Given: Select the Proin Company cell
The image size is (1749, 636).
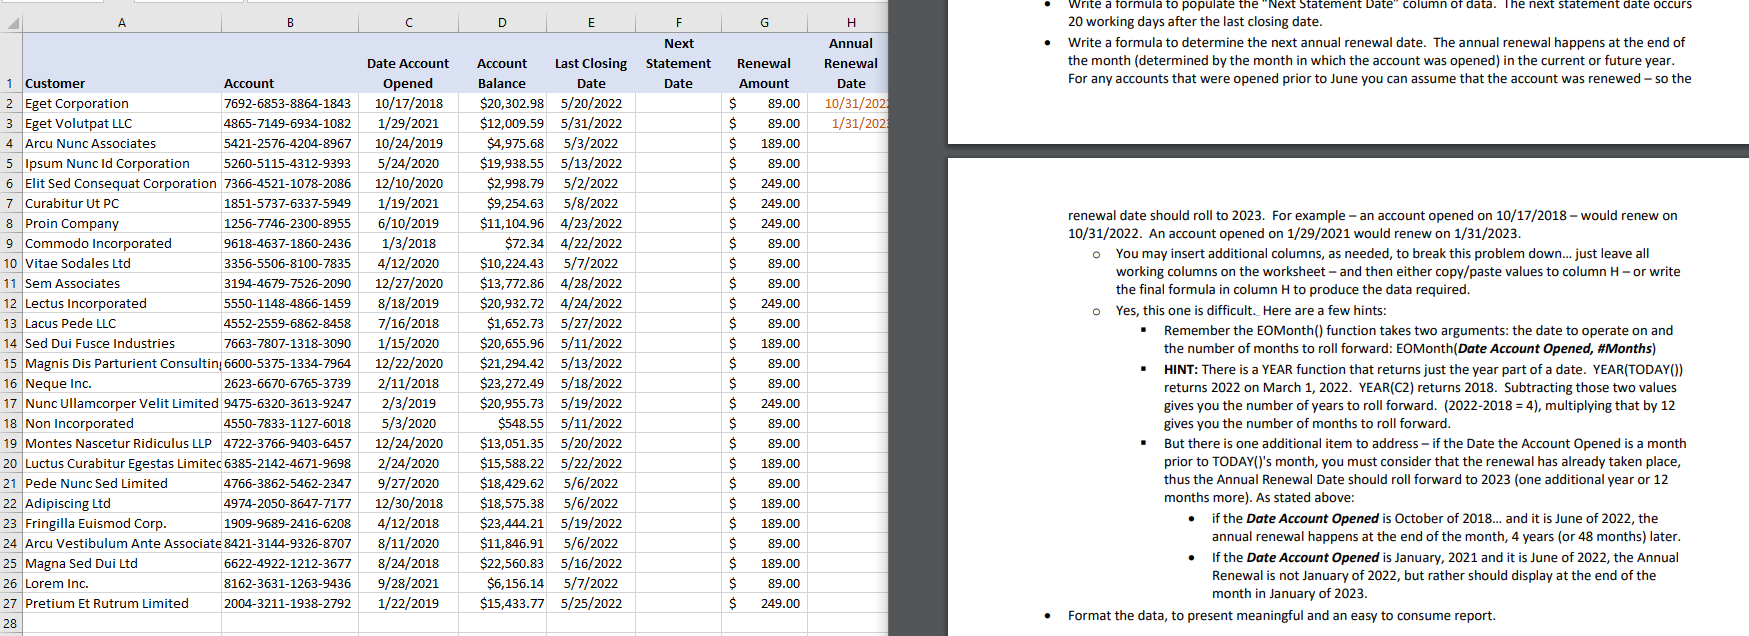Looking at the screenshot, I should [x=122, y=223].
